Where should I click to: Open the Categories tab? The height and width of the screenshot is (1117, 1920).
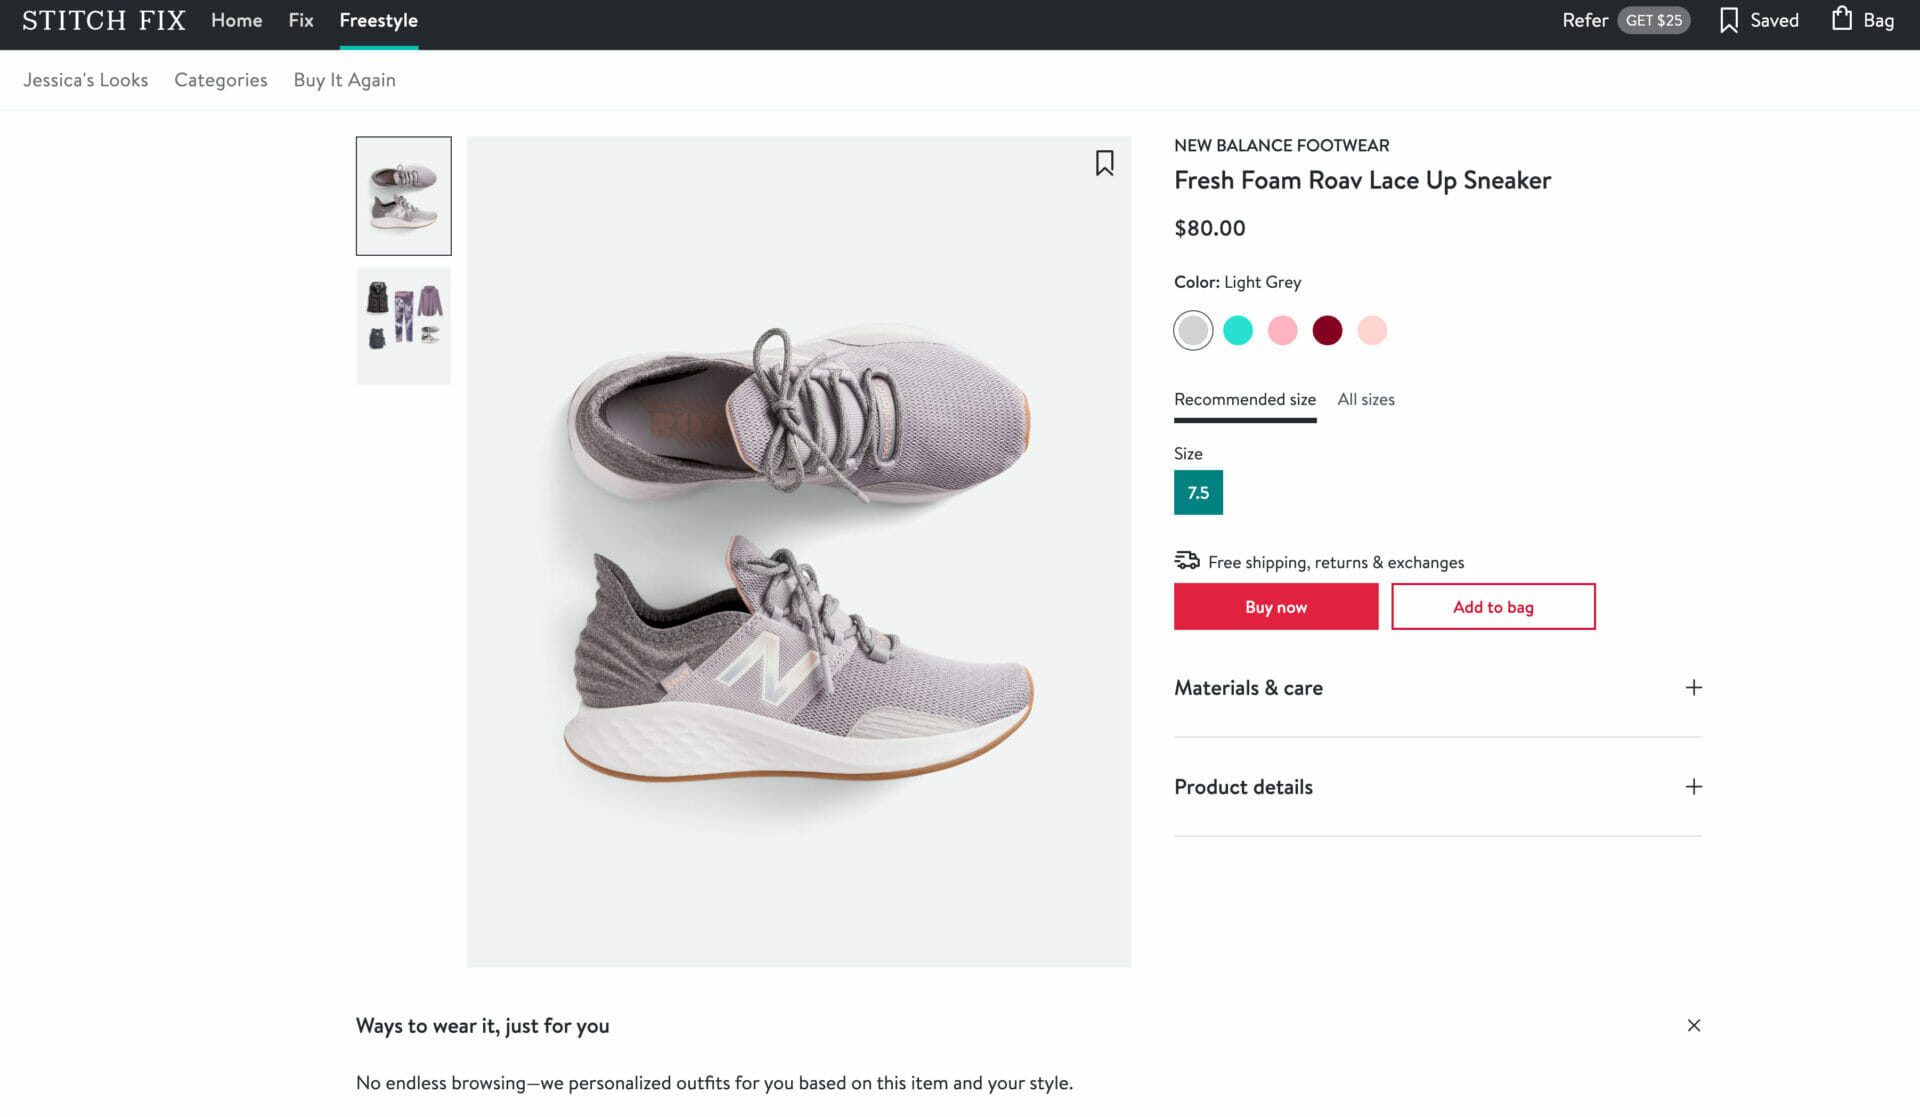tap(221, 80)
